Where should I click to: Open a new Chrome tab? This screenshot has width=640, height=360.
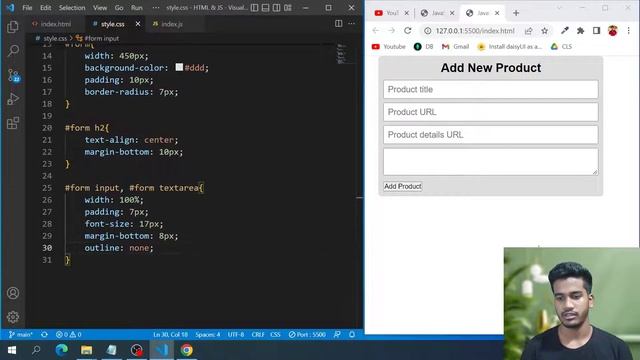tap(516, 13)
